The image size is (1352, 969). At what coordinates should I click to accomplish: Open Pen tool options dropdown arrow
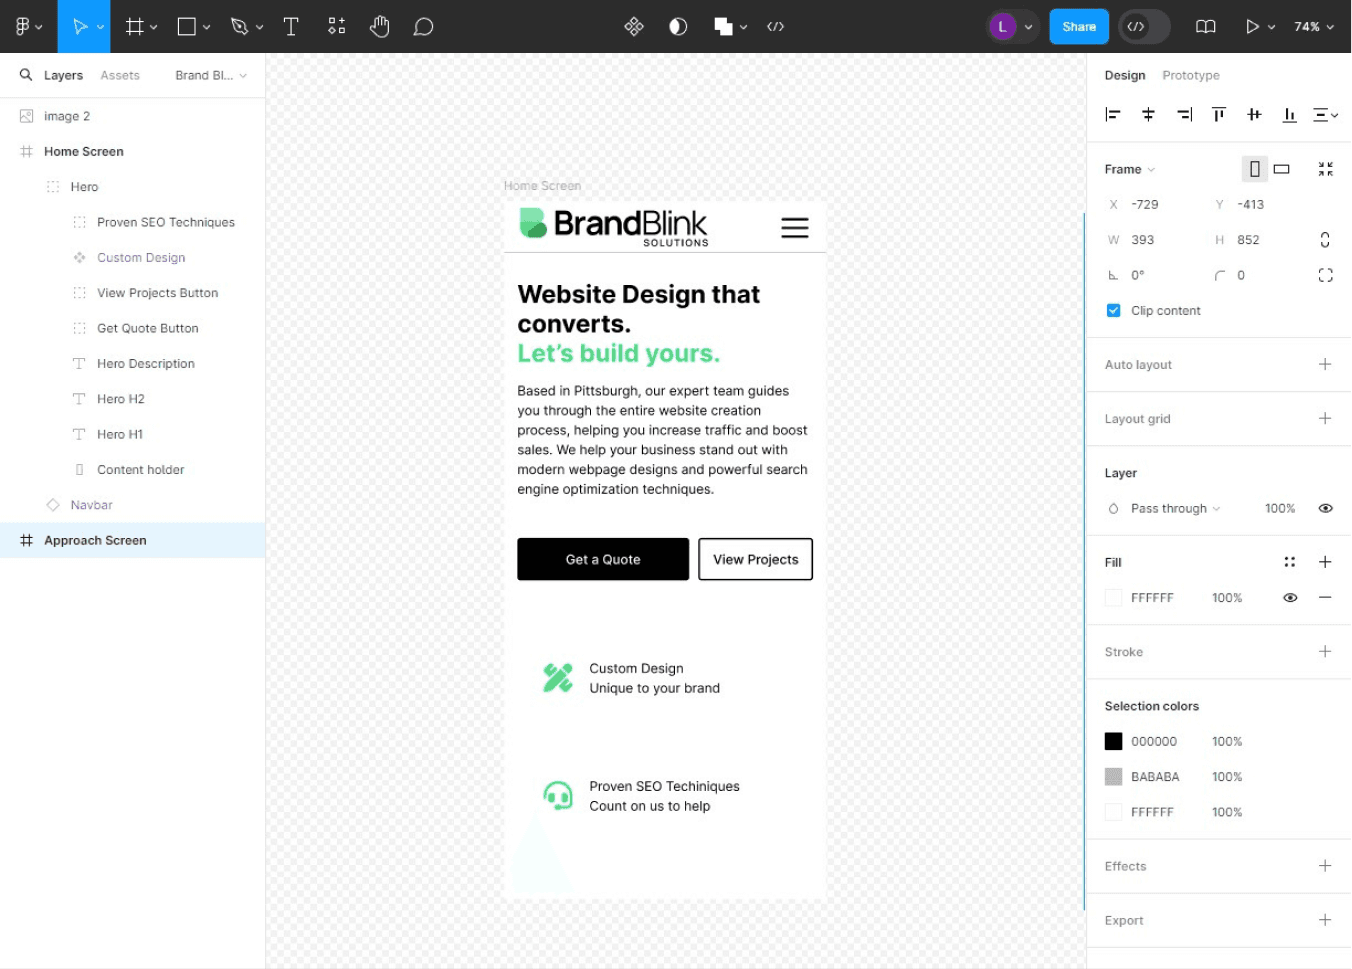259,28
